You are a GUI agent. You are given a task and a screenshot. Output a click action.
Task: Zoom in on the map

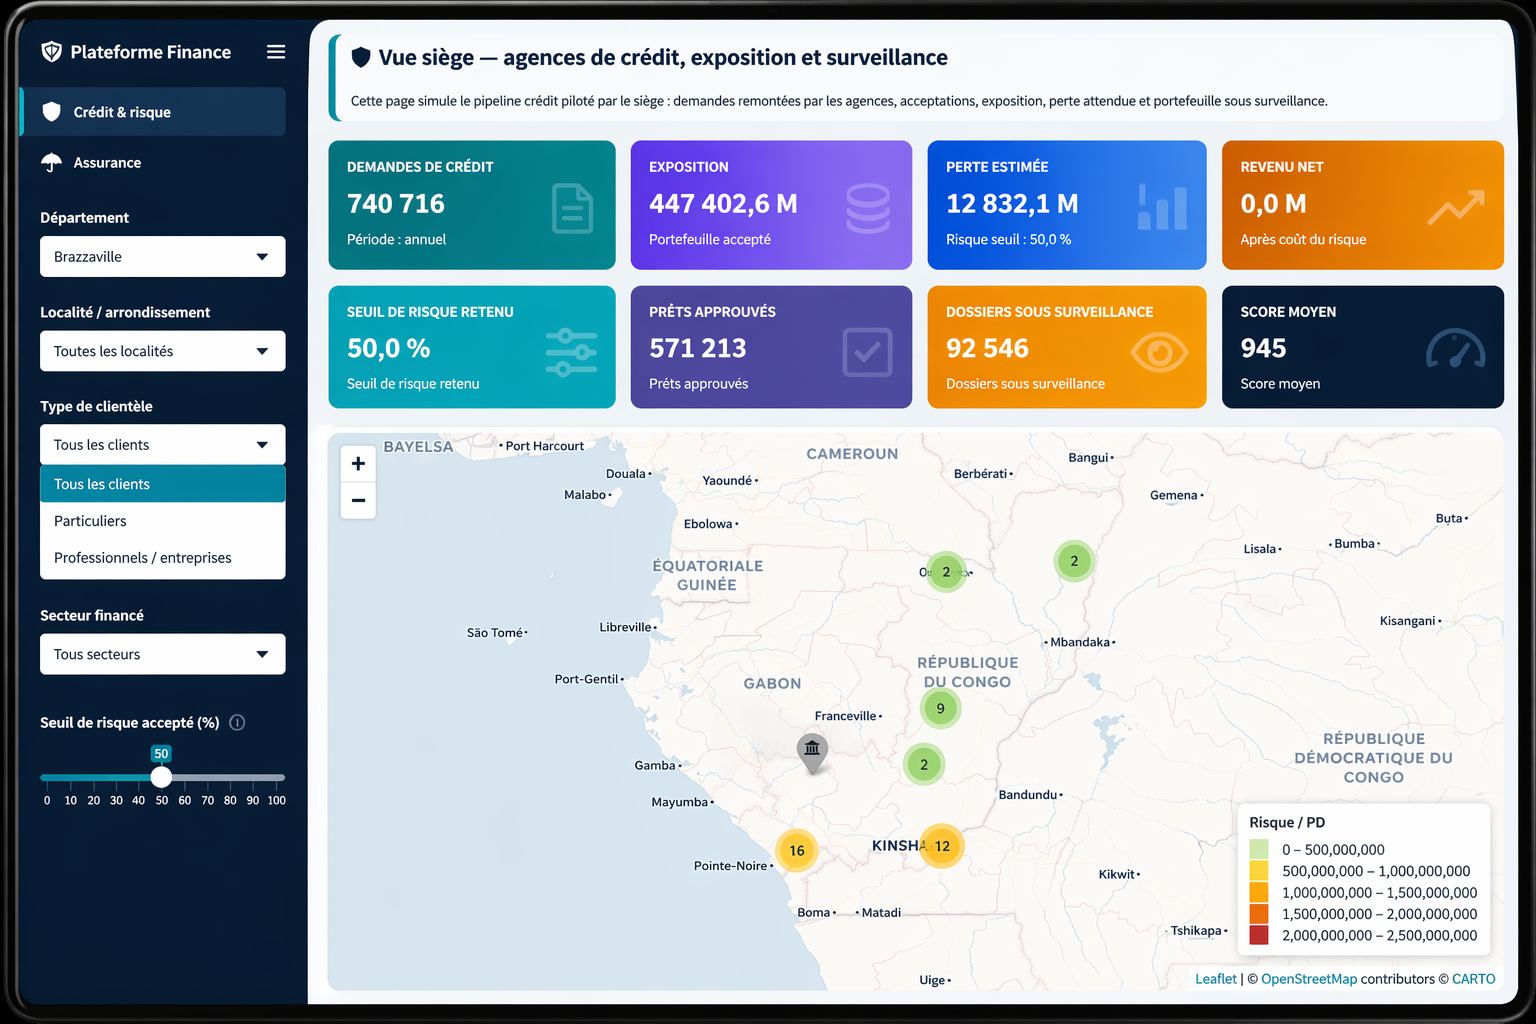click(x=358, y=463)
